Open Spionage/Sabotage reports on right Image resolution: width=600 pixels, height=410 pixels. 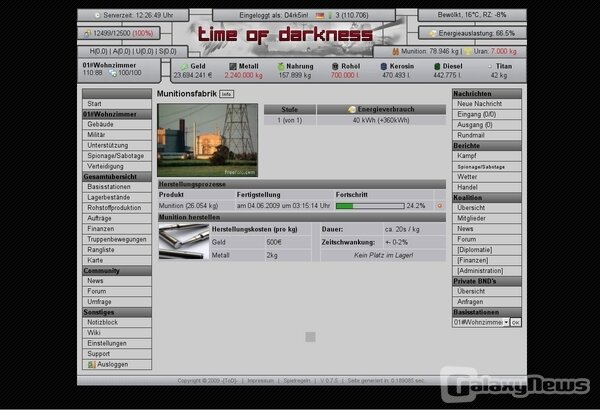pyautogui.click(x=487, y=167)
